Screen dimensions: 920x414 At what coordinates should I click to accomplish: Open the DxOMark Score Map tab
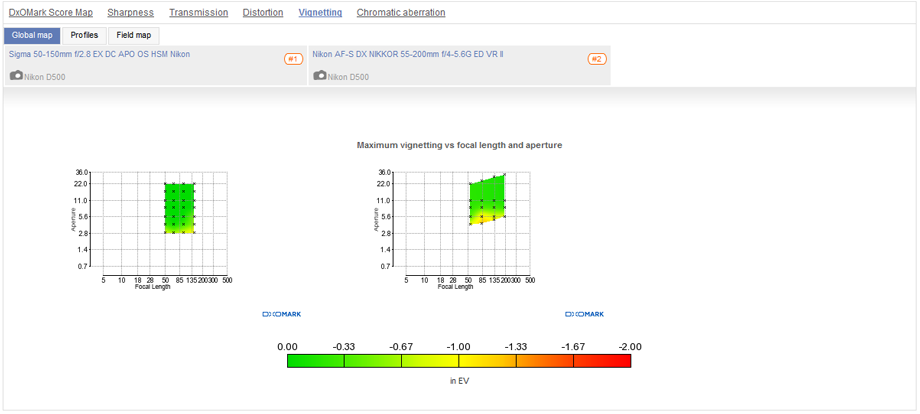click(x=50, y=12)
